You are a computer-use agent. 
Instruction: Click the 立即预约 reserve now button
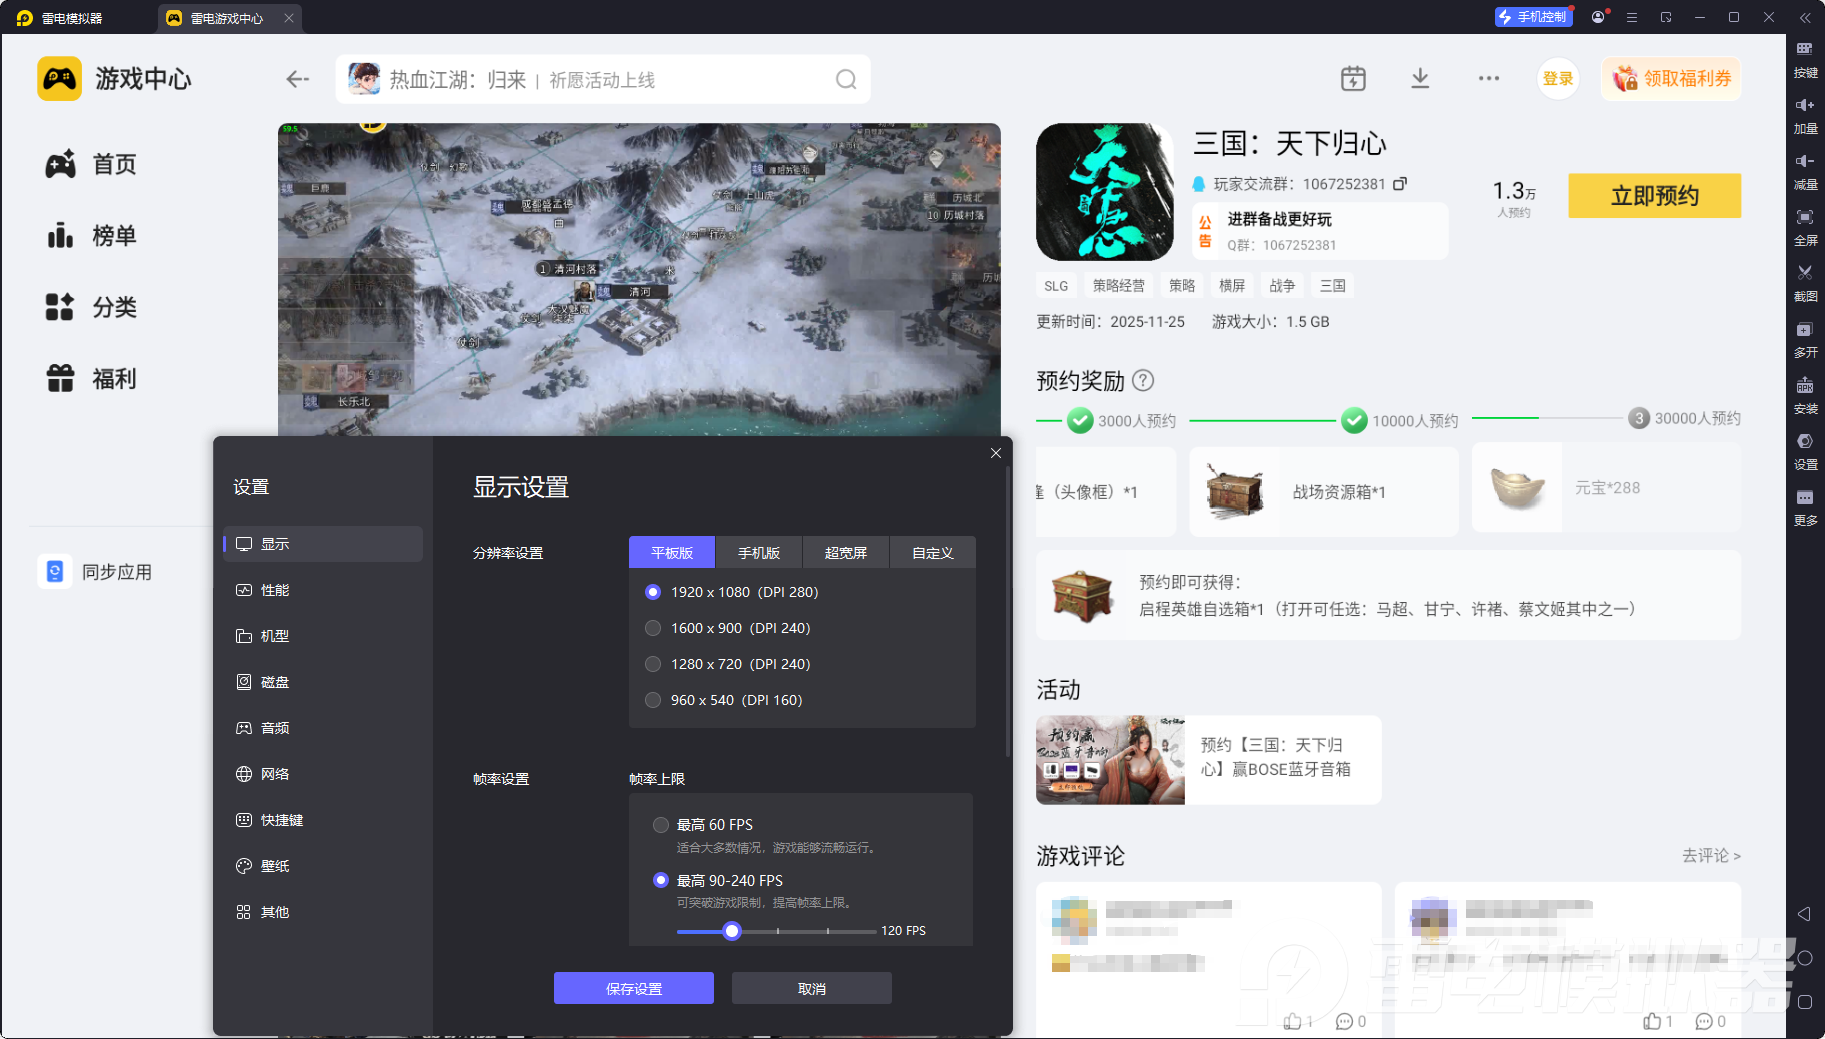1654,196
